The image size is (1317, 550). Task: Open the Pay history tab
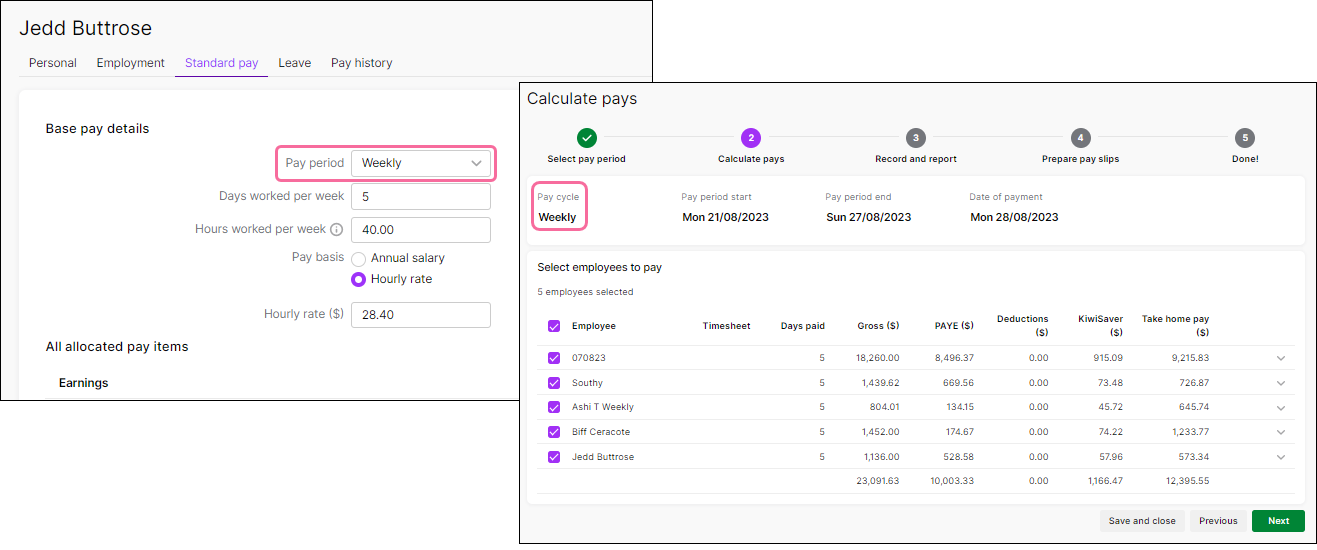[x=361, y=63]
